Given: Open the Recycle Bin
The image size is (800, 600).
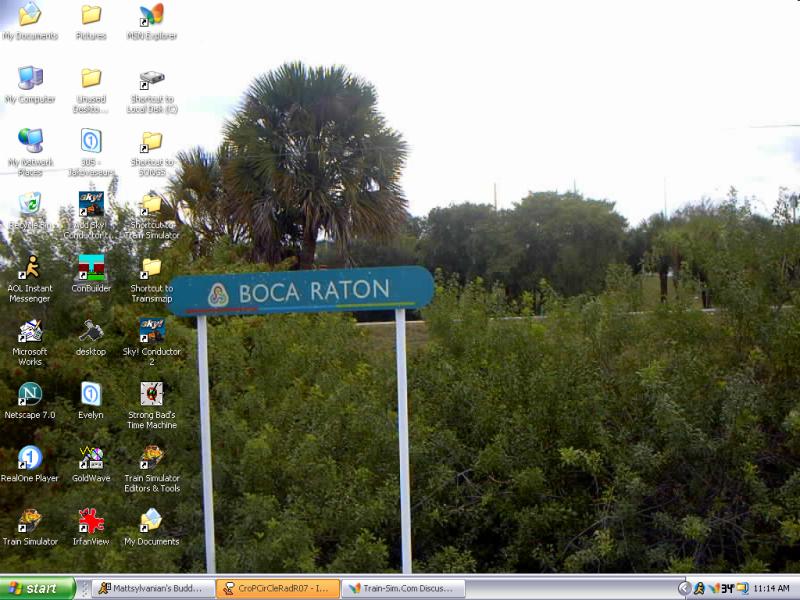Looking at the screenshot, I should pyautogui.click(x=30, y=210).
